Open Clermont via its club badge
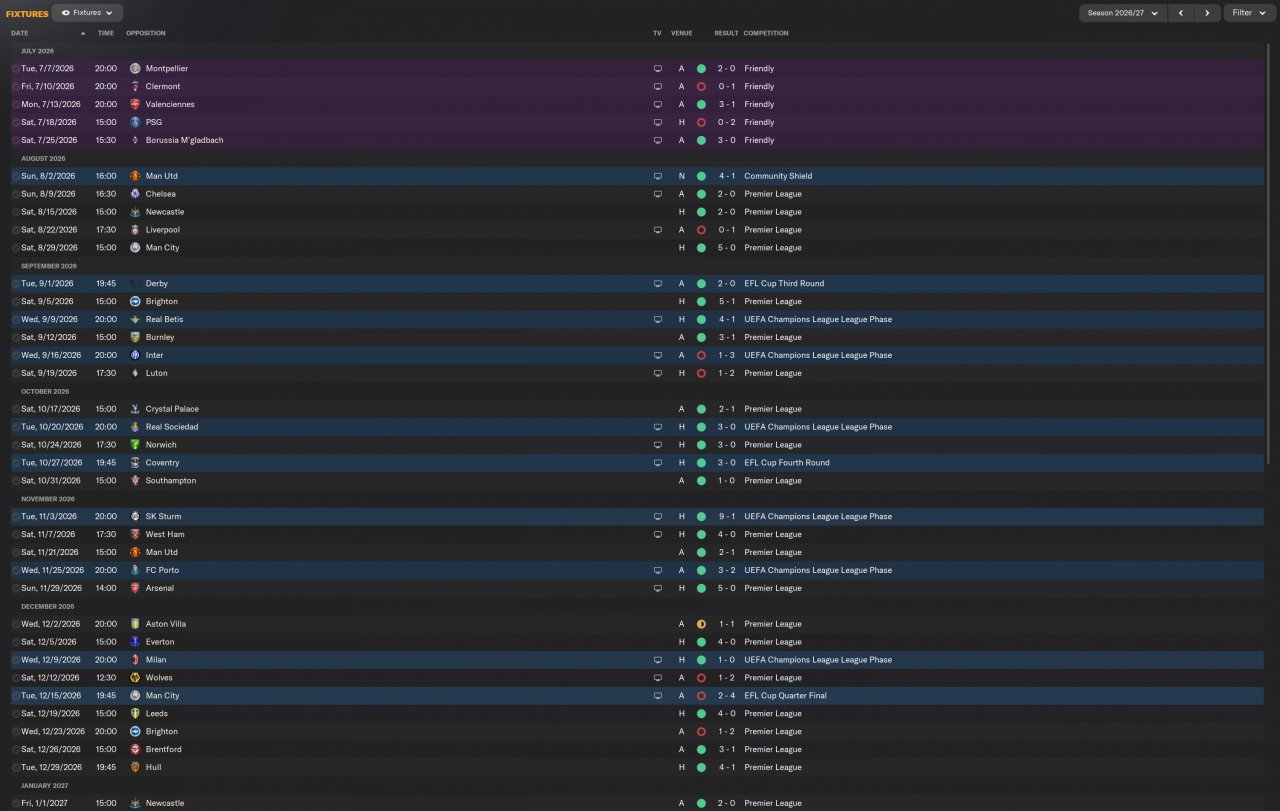This screenshot has width=1280, height=811. [x=135, y=87]
